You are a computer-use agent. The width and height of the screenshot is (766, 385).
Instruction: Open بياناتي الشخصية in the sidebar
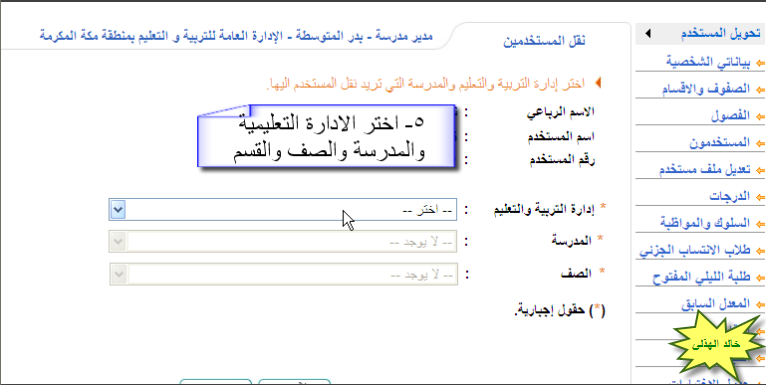click(709, 62)
